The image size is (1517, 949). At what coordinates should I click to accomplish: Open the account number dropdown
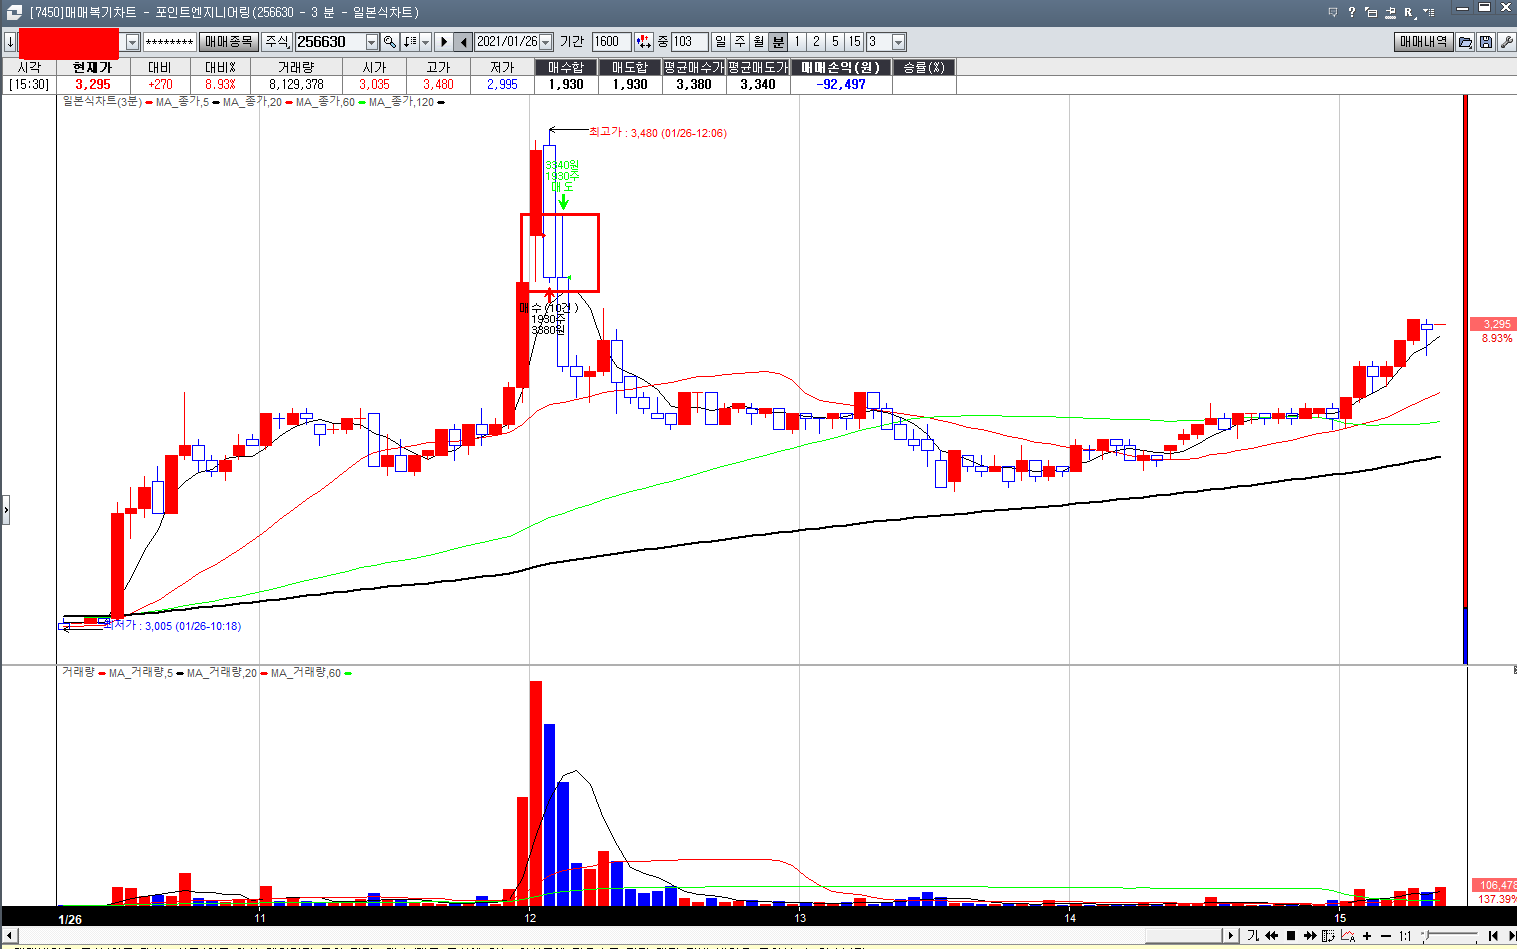pyautogui.click(x=132, y=42)
